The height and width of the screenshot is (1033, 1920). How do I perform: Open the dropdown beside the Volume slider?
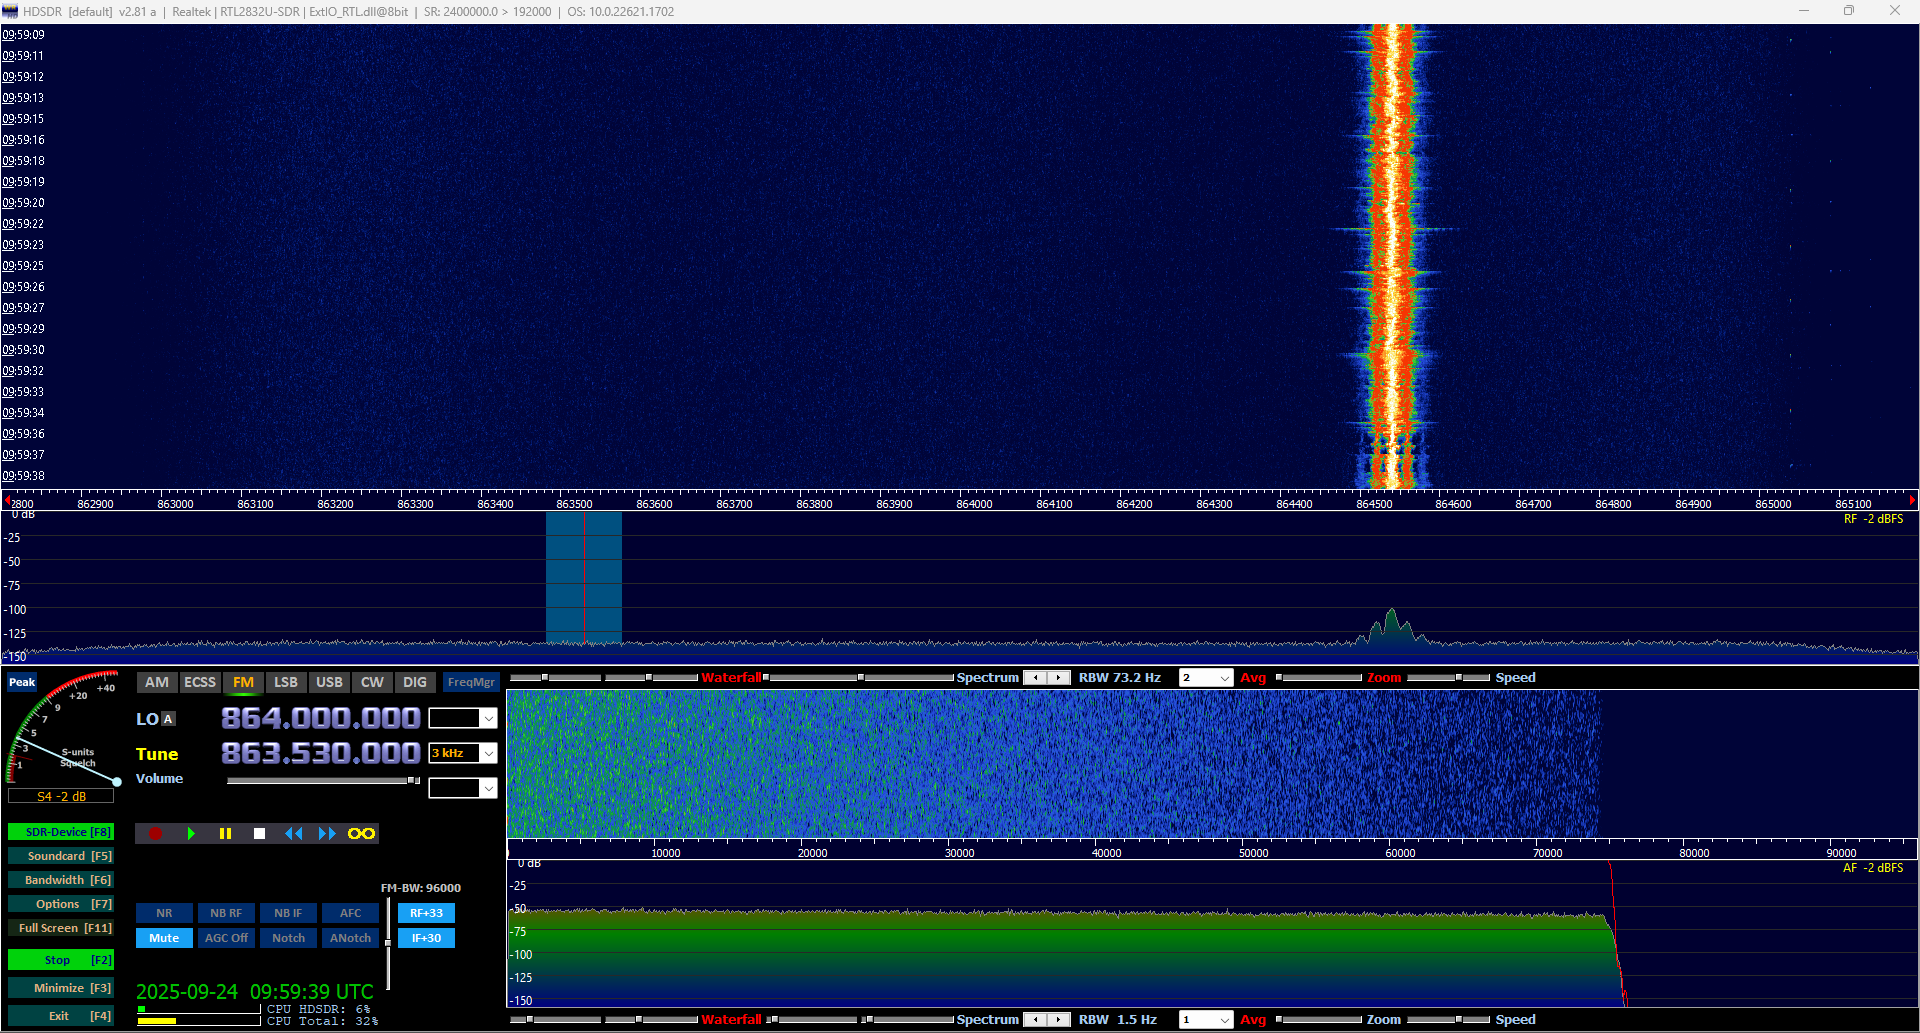click(x=488, y=788)
